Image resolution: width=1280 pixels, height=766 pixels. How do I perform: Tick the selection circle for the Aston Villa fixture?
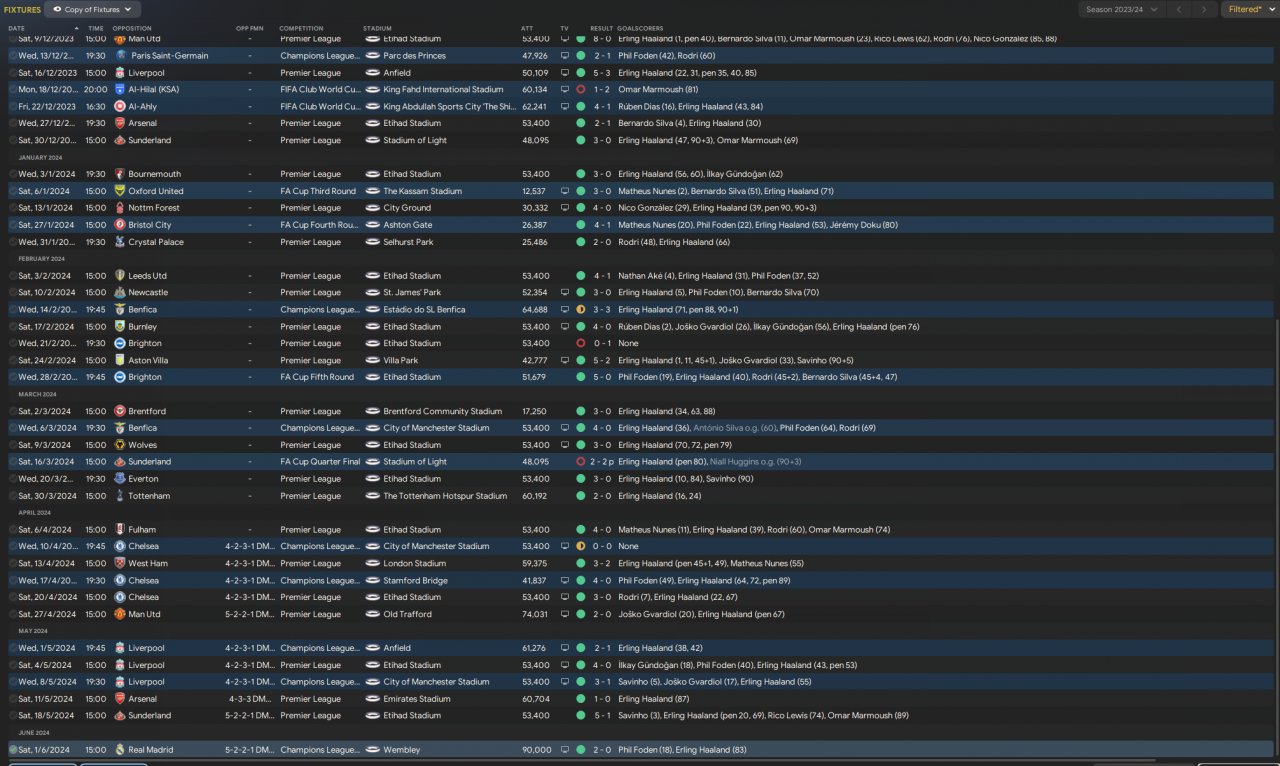click(x=13, y=360)
